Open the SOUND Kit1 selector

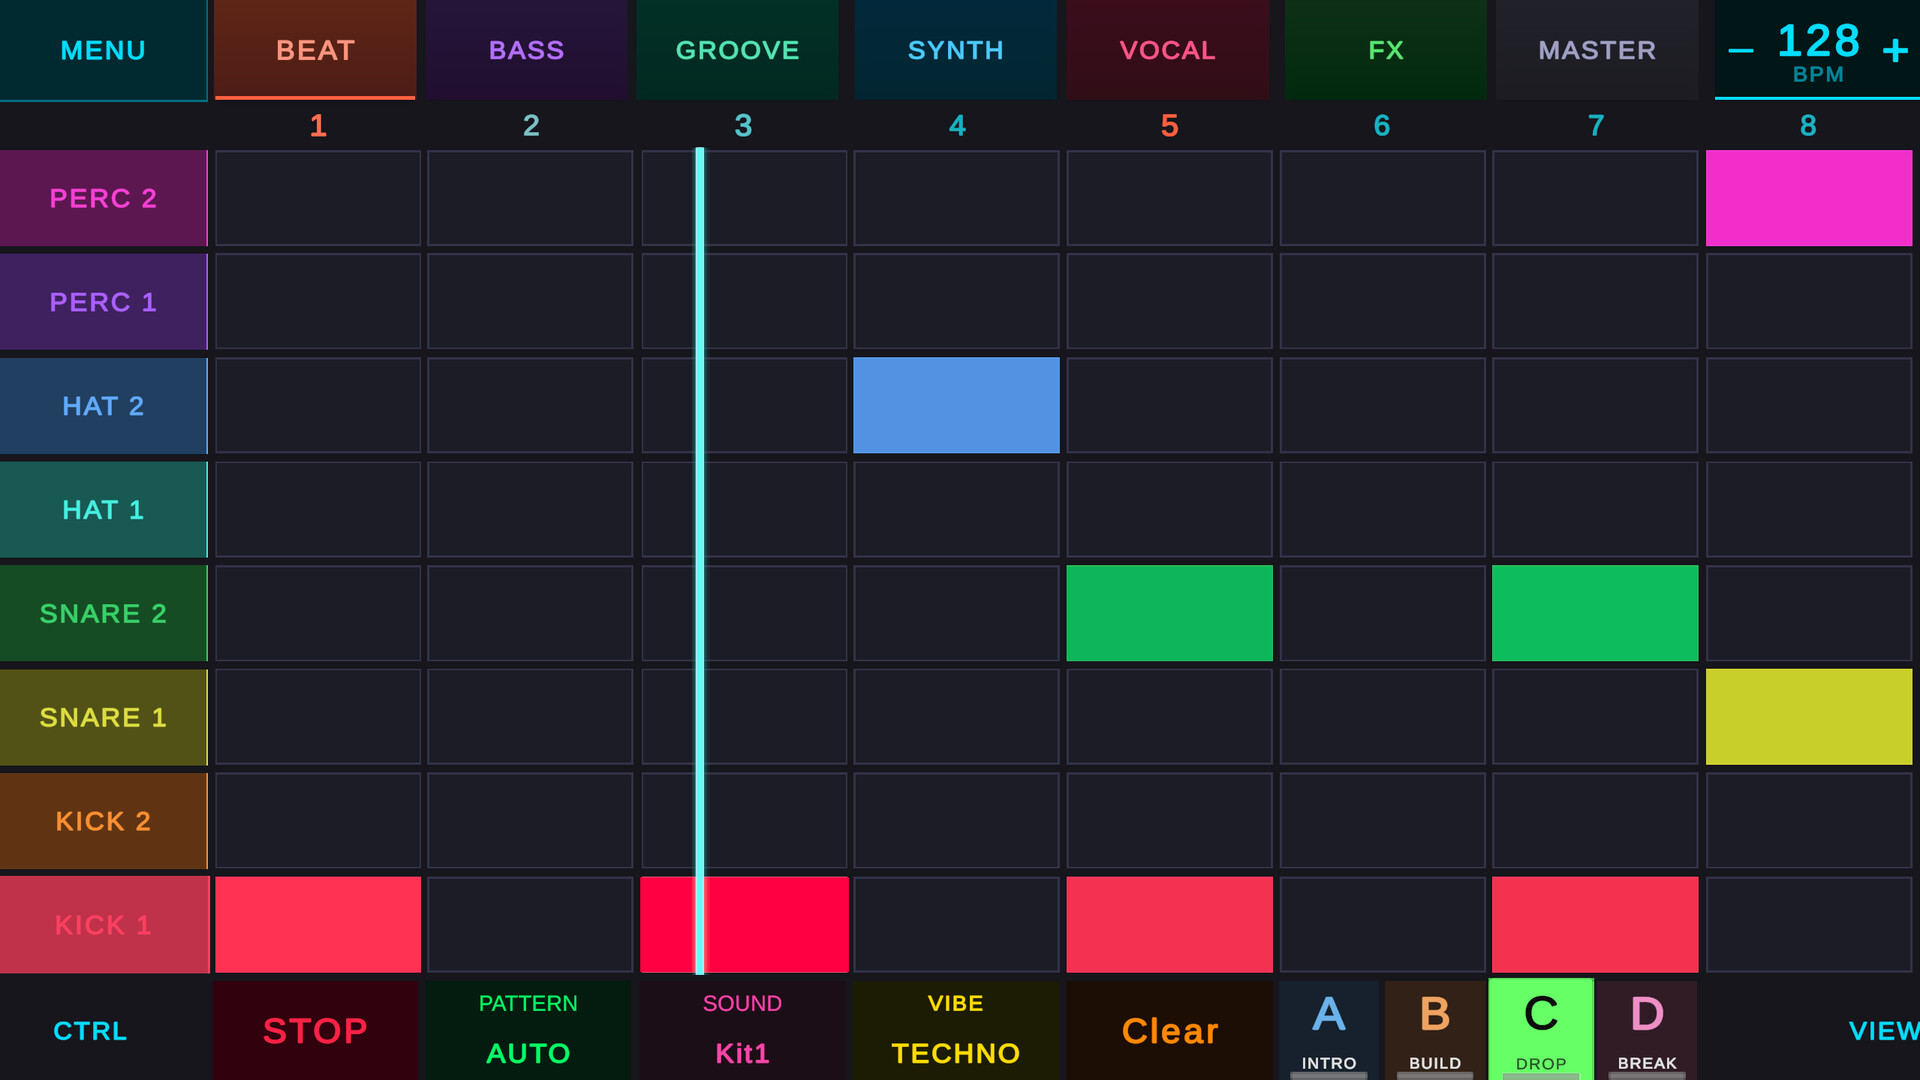[x=742, y=1030]
